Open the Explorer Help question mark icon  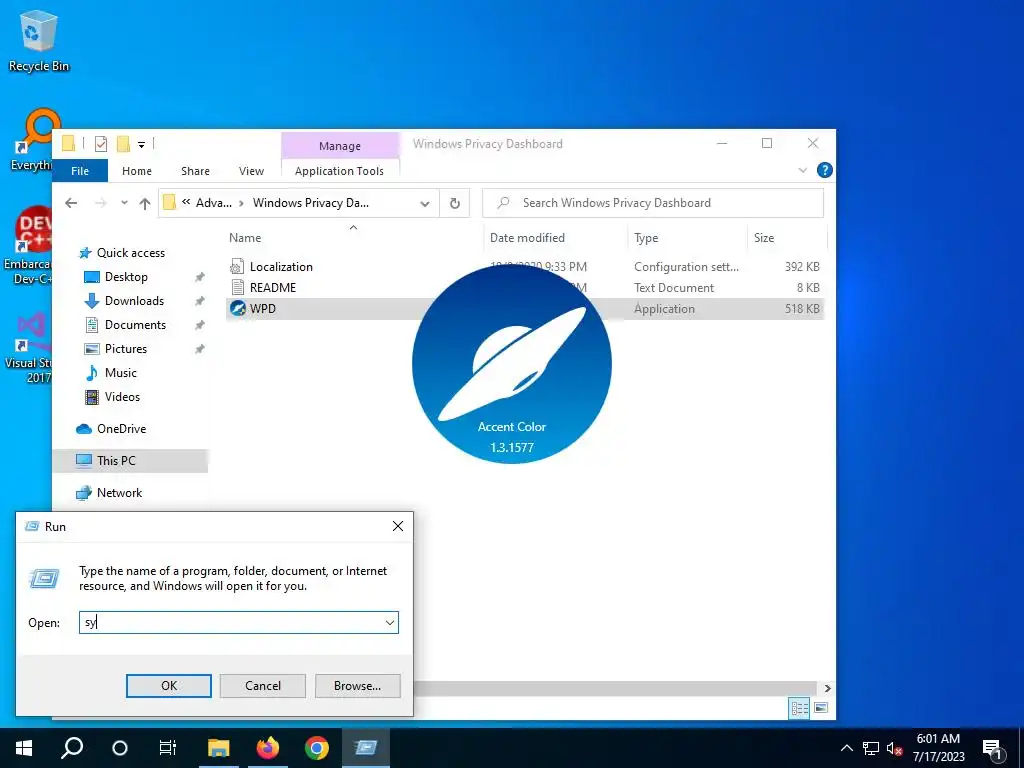point(825,170)
